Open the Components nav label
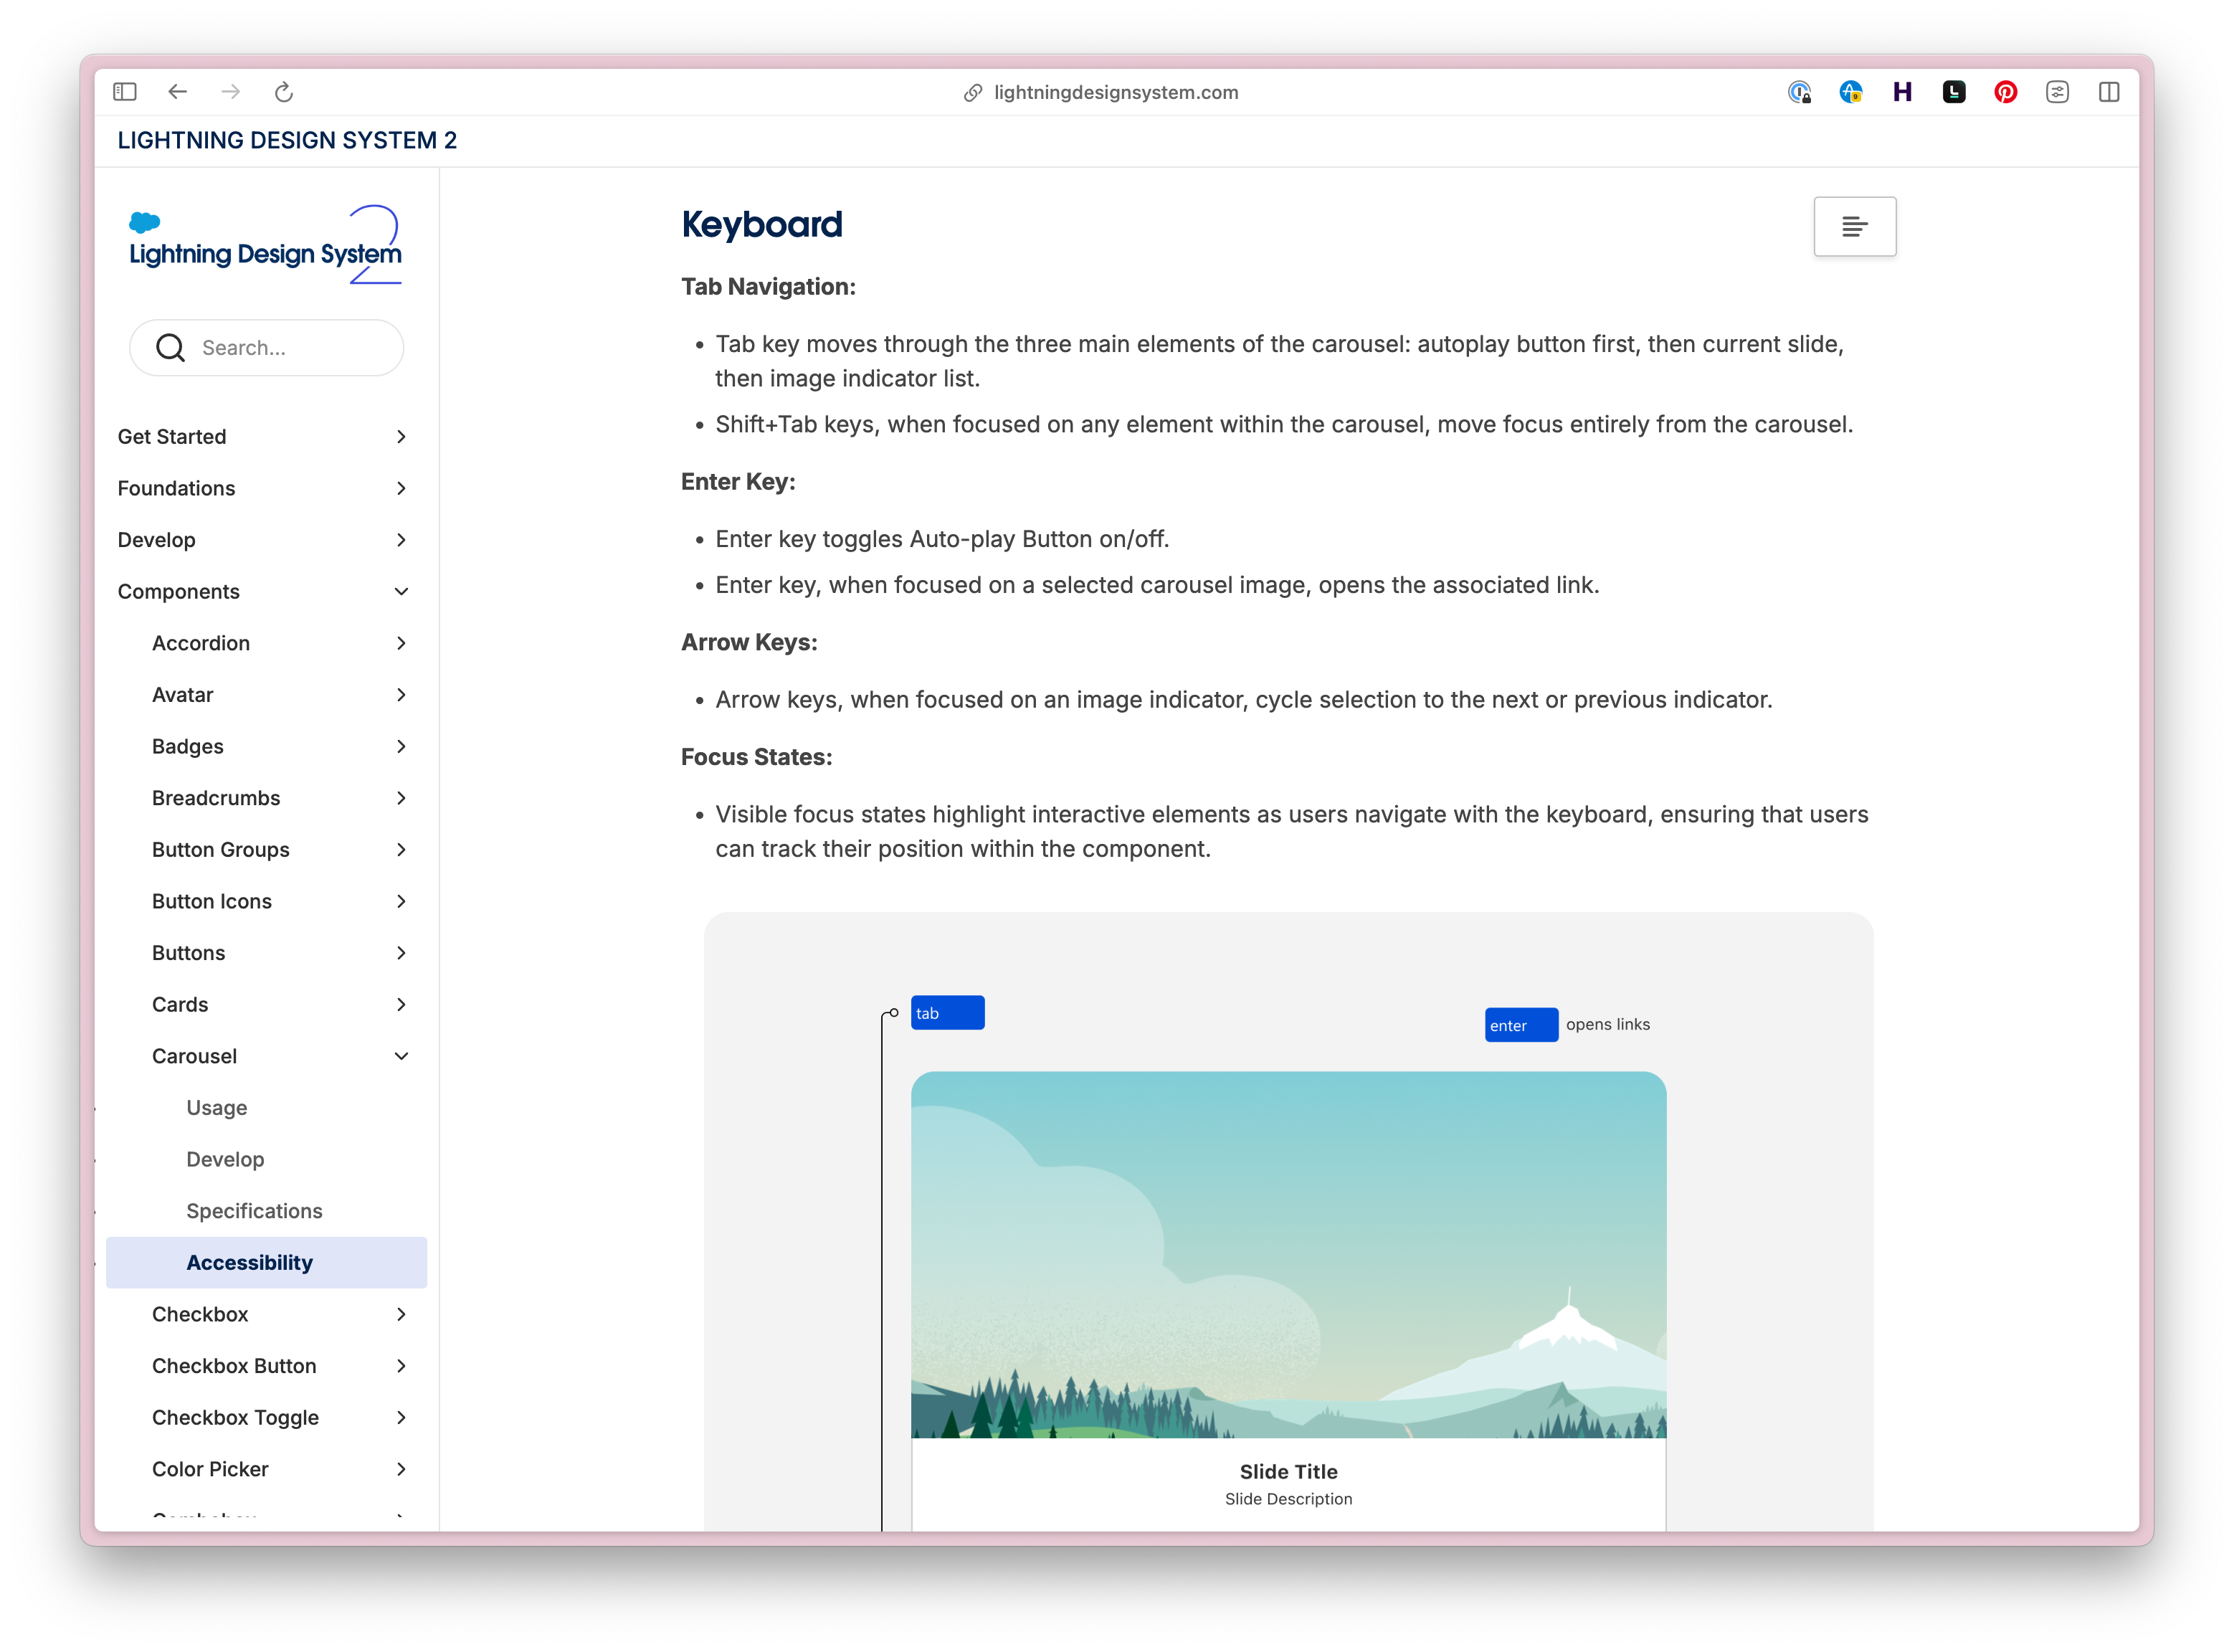This screenshot has height=1652, width=2234. (178, 592)
